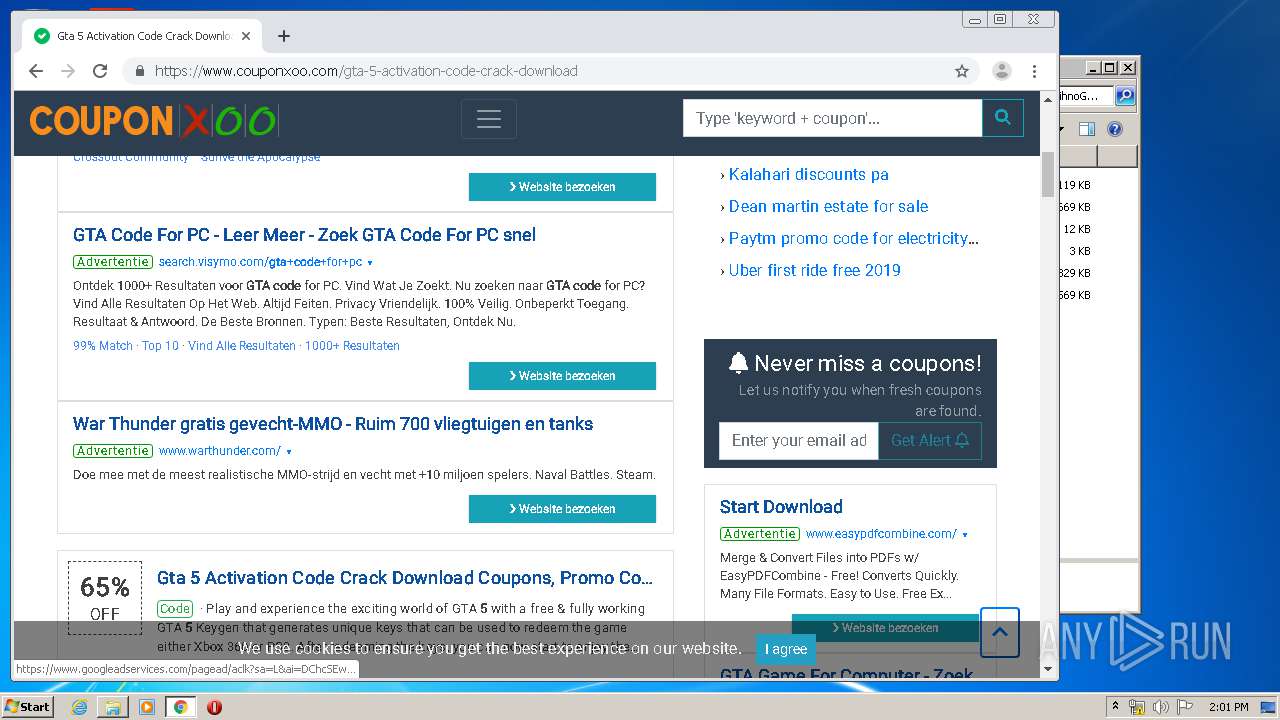
Task: Click the CouponXoo logo
Action: pyautogui.click(x=153, y=121)
